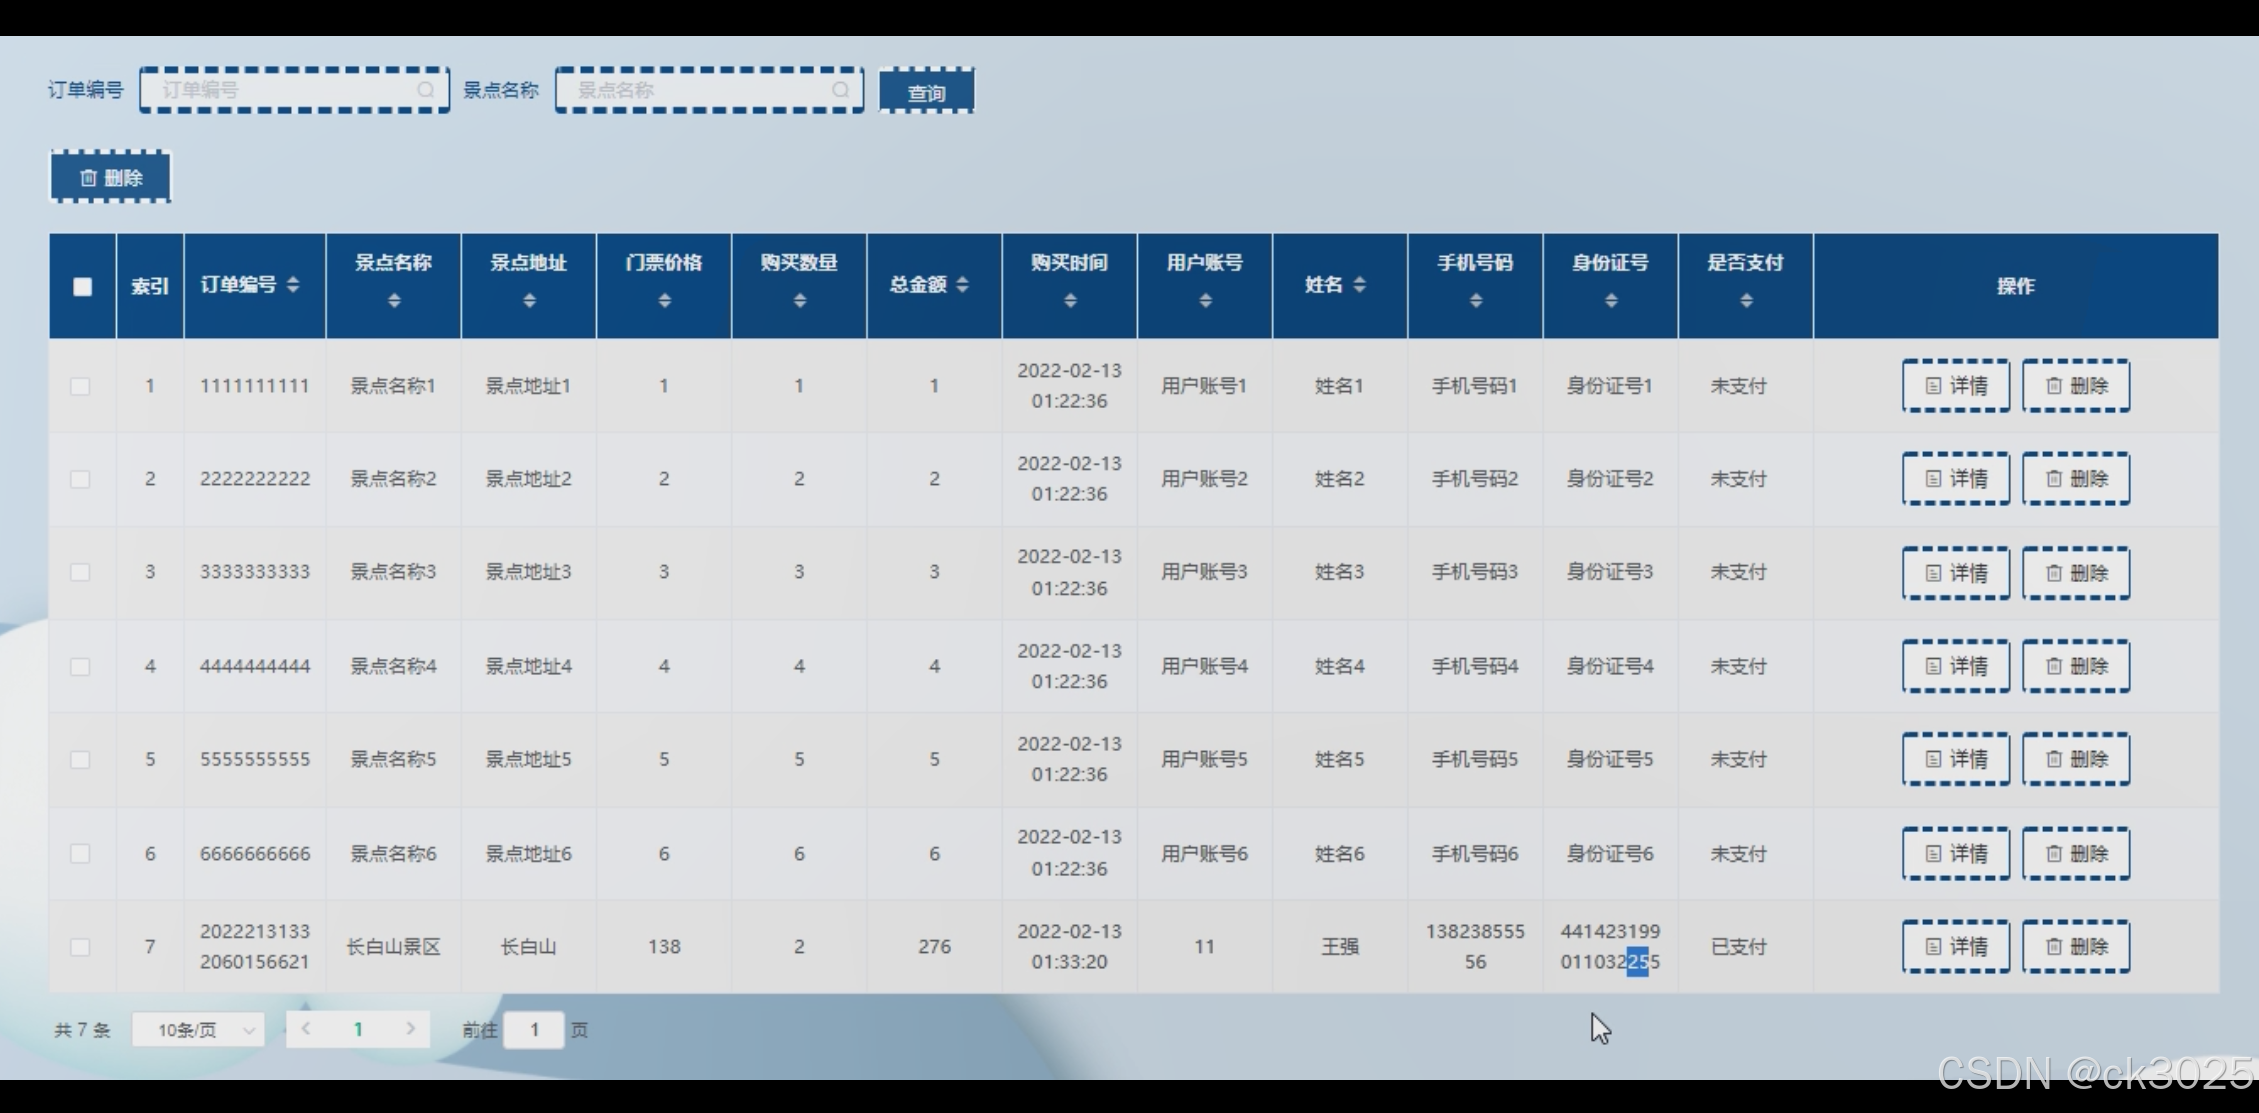Go to next page arrow
The height and width of the screenshot is (1113, 2259).
pyautogui.click(x=410, y=1029)
